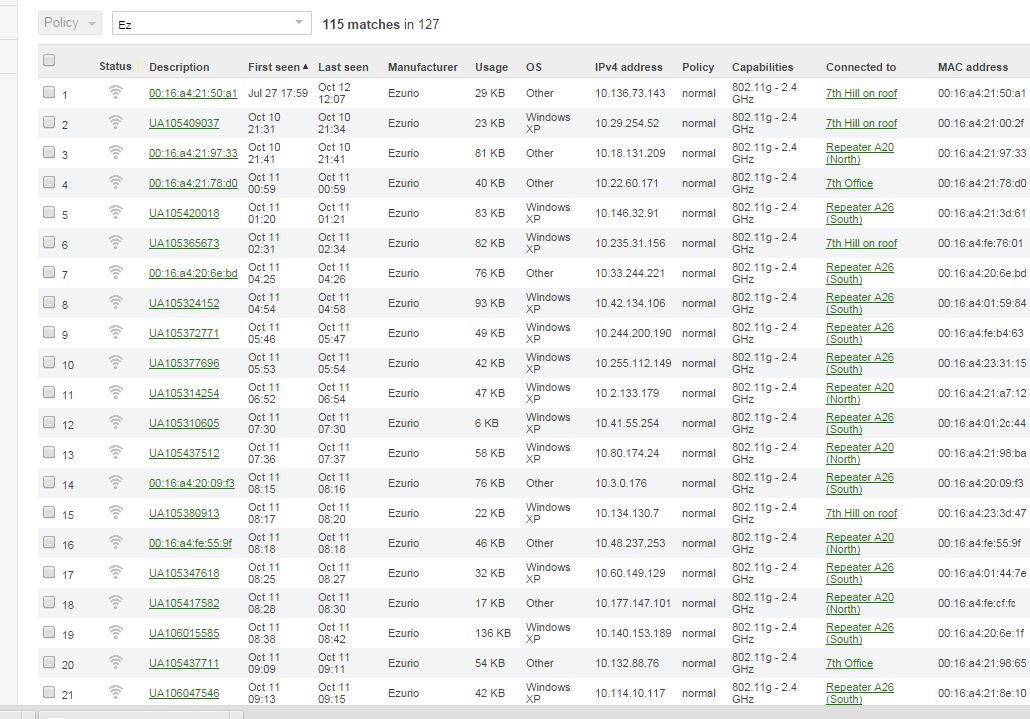Click wifi status icon for UA105437512
This screenshot has height=719, width=1030.
[116, 452]
